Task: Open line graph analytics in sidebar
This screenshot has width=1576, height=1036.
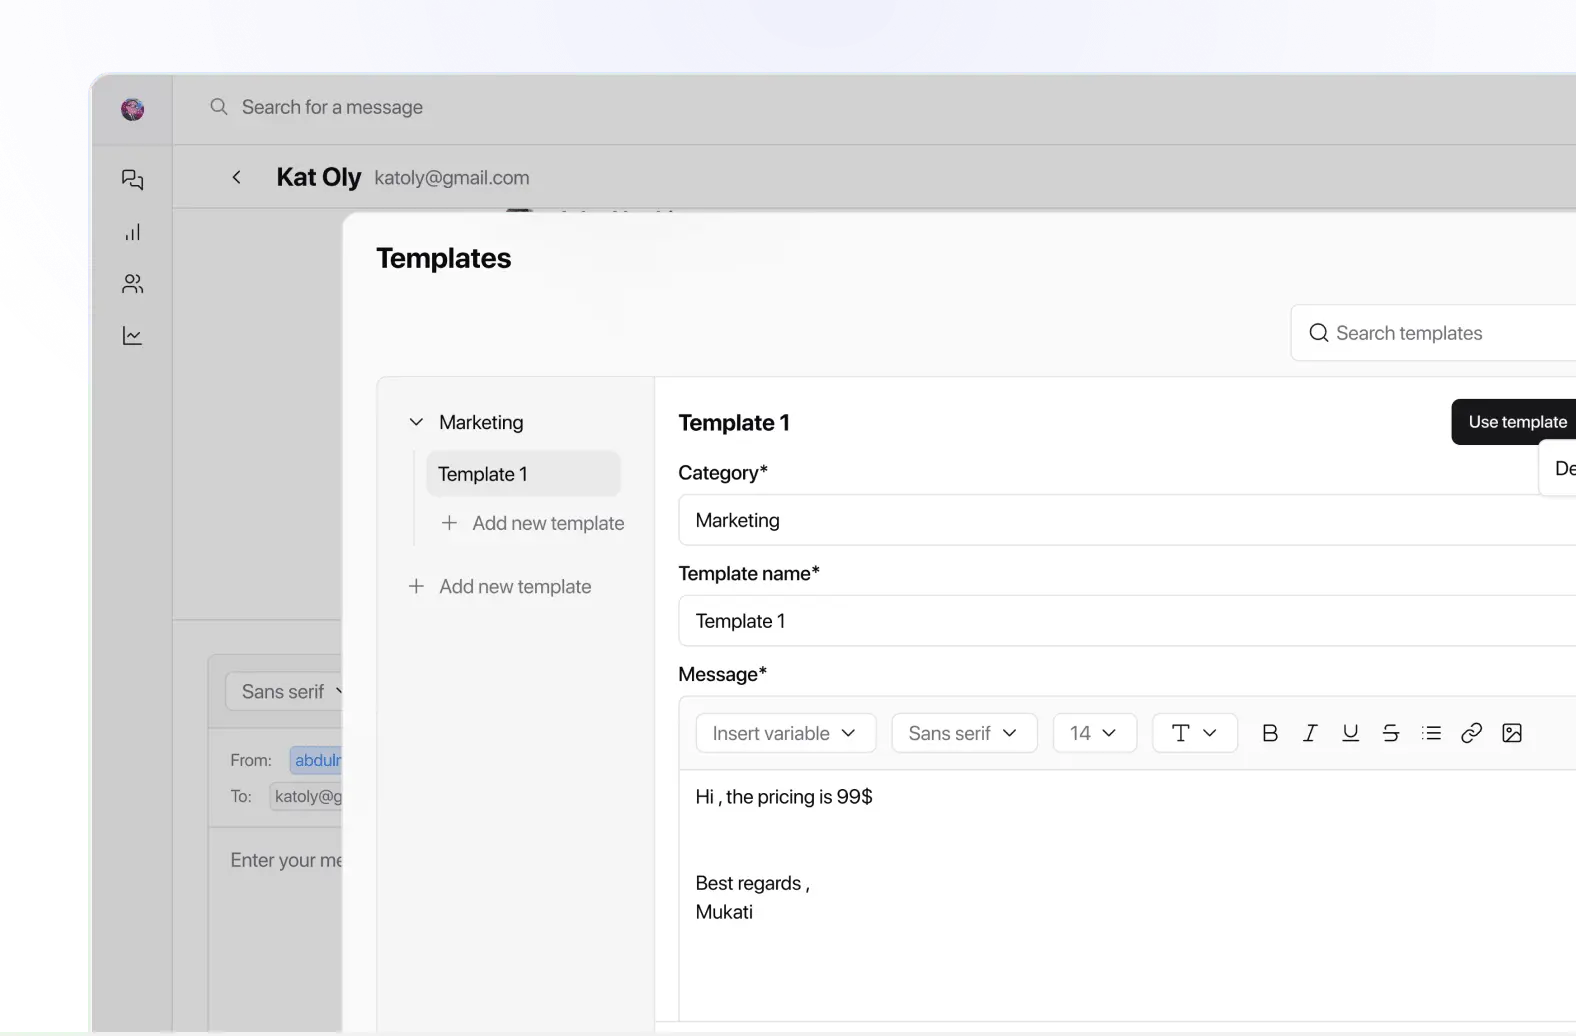Action: (132, 336)
